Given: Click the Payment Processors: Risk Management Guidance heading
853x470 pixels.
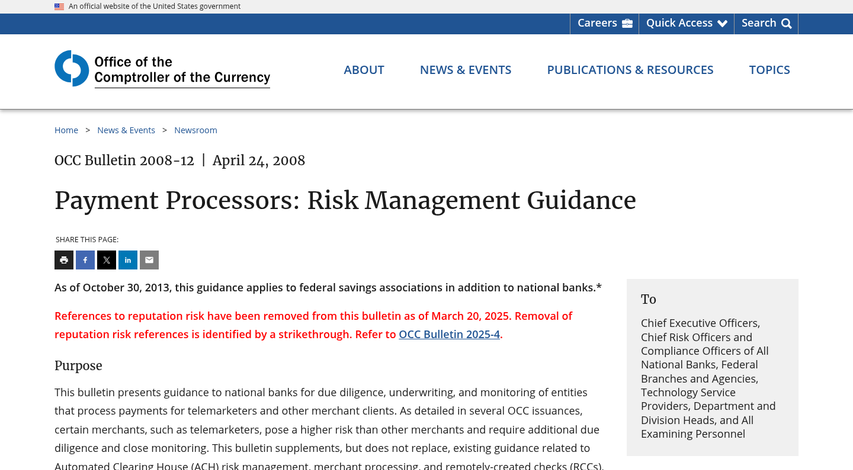Looking at the screenshot, I should pyautogui.click(x=345, y=201).
